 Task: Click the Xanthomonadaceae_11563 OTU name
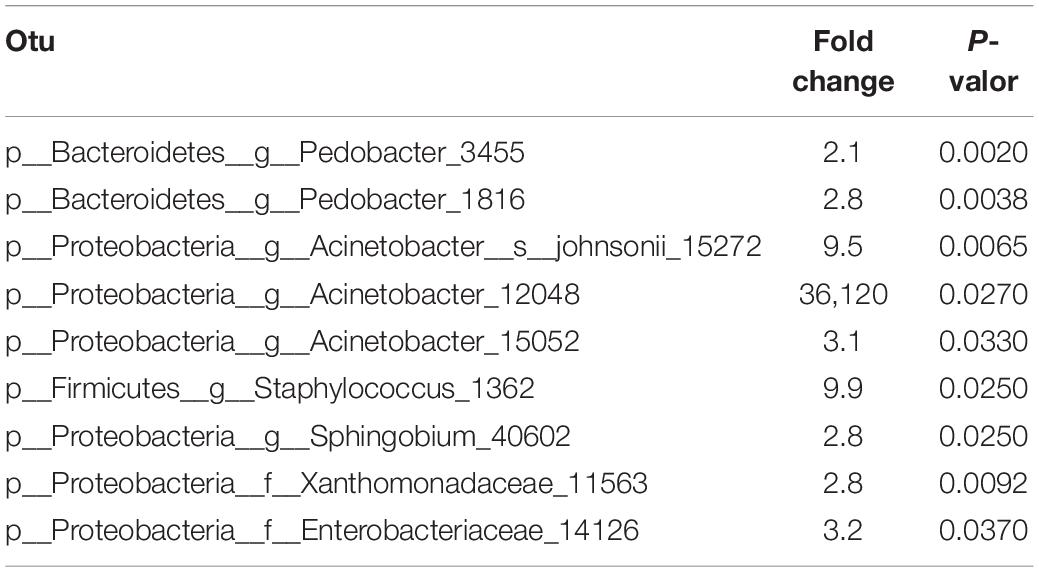326,484
